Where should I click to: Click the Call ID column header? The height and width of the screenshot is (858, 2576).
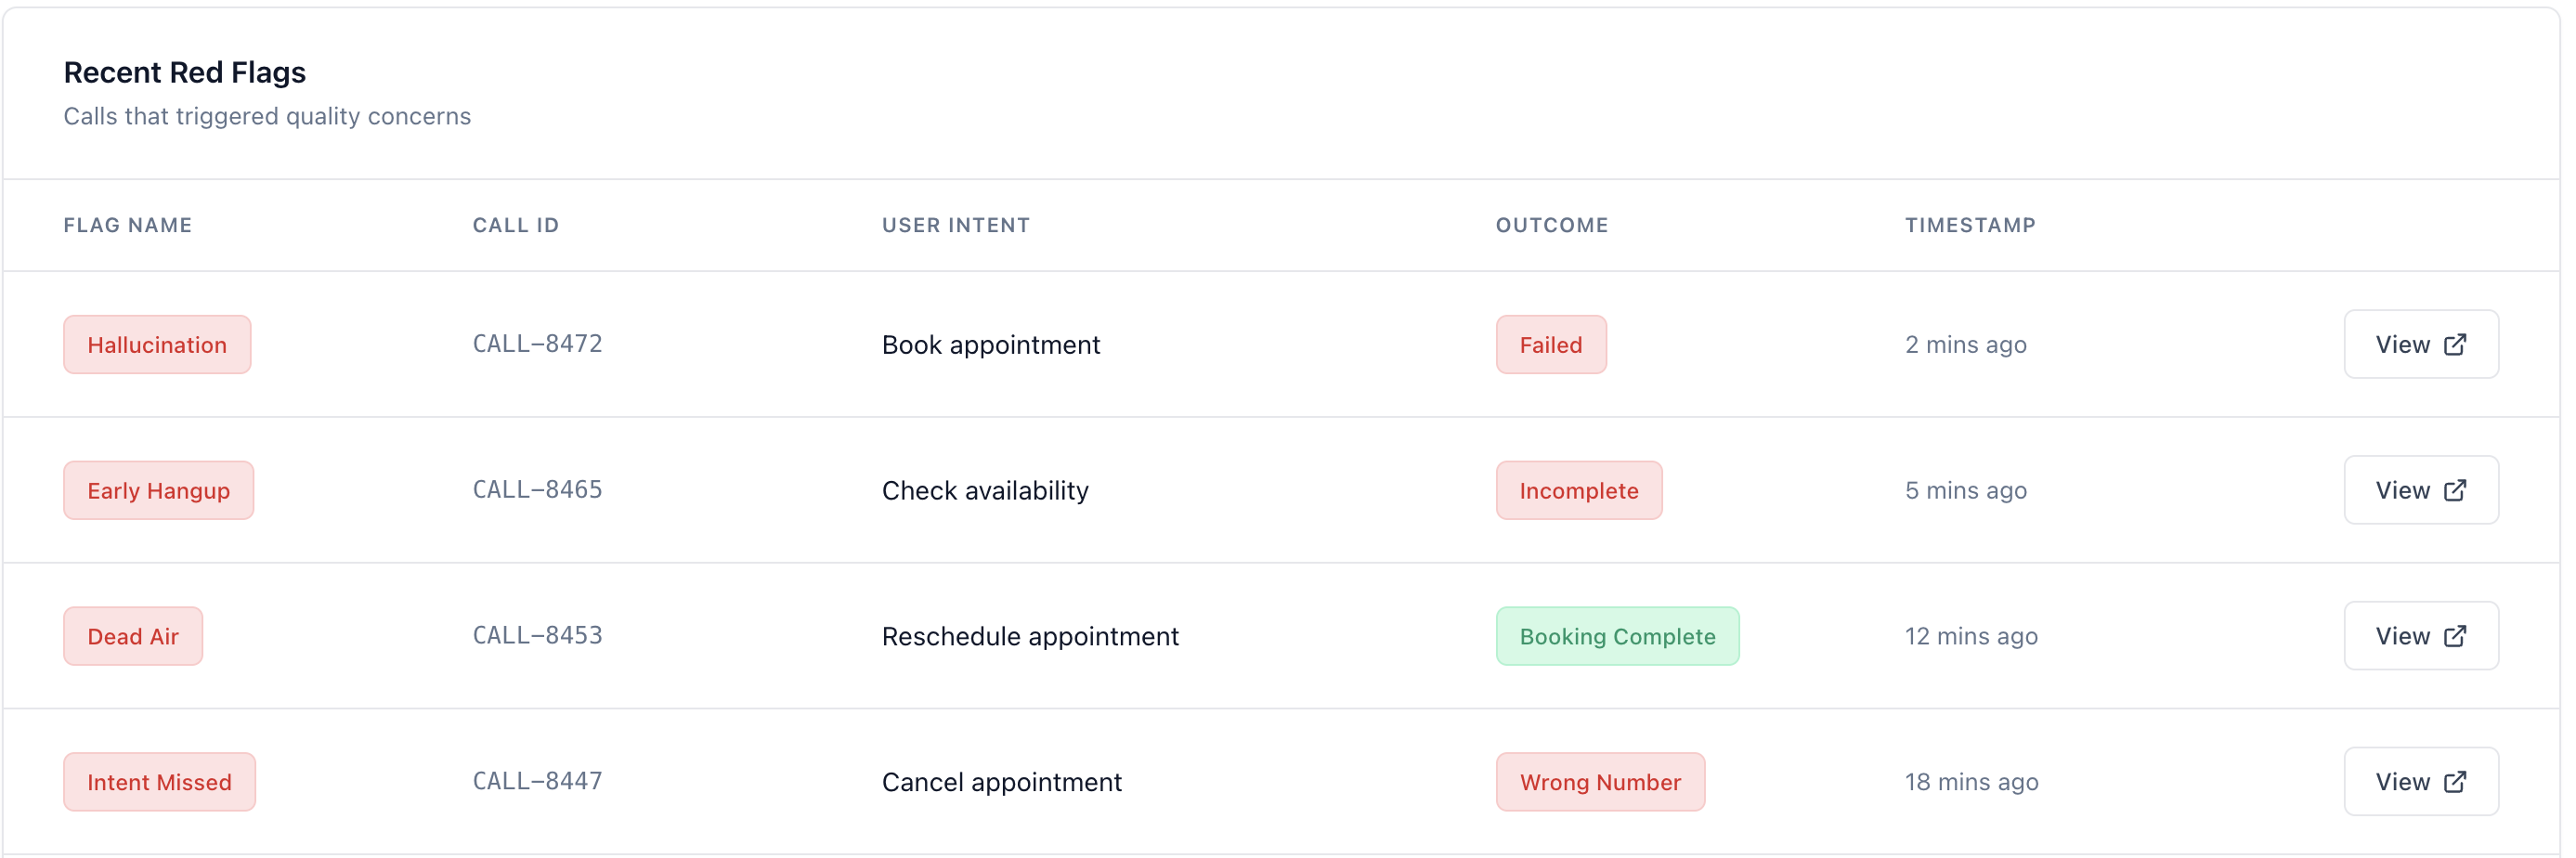(x=515, y=225)
